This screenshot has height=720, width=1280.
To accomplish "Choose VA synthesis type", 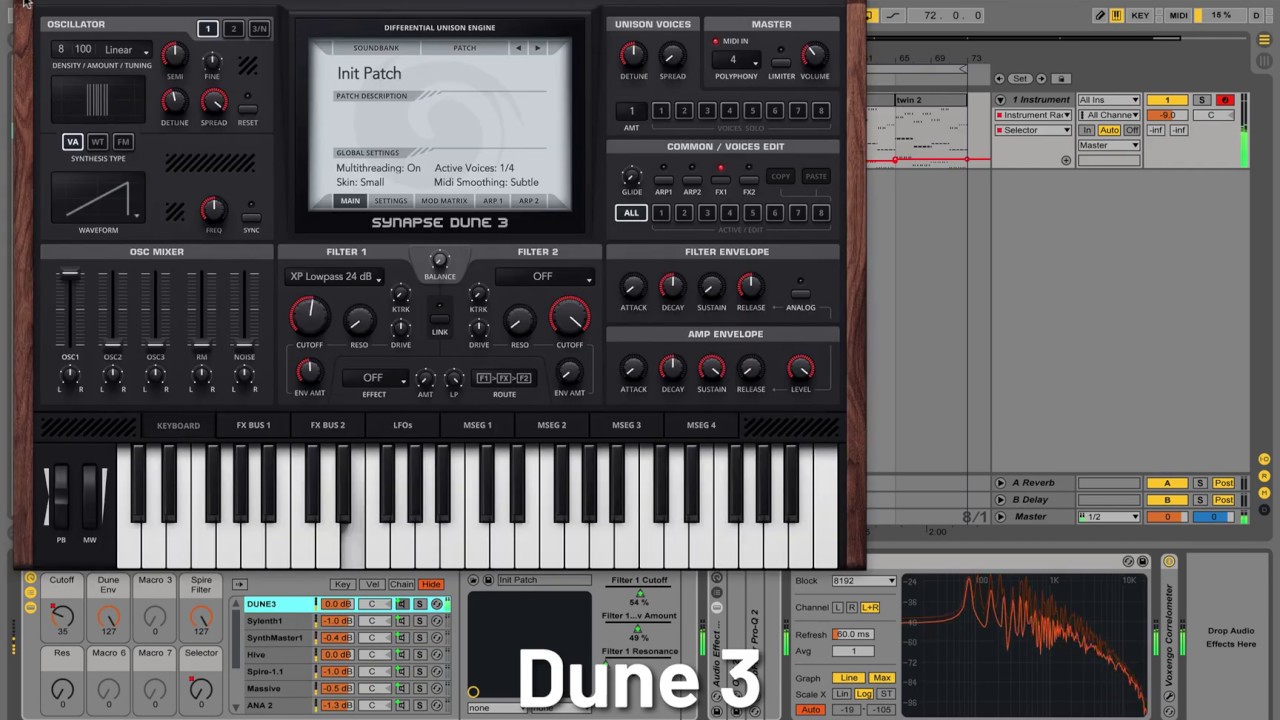I will [72, 142].
